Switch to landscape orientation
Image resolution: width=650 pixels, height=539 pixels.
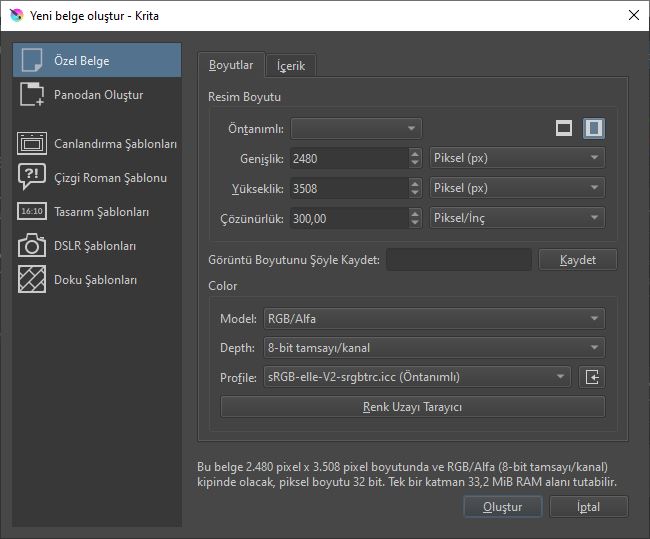coord(564,128)
